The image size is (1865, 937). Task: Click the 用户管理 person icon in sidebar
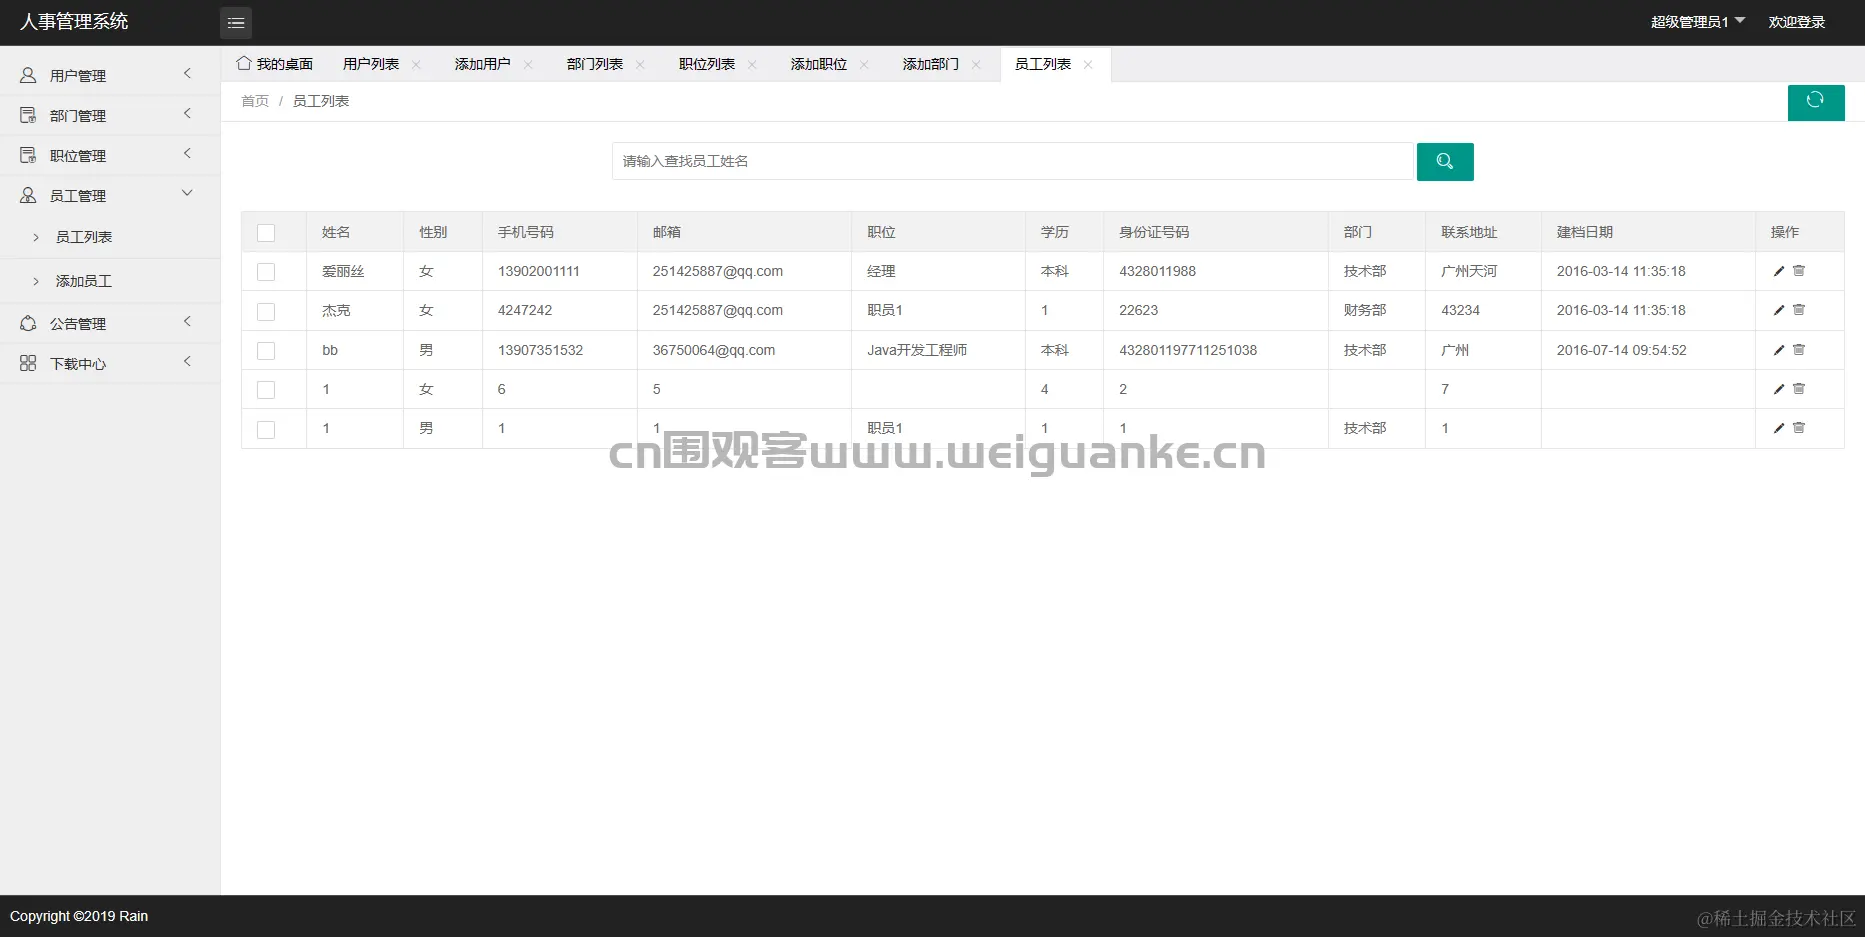(28, 75)
